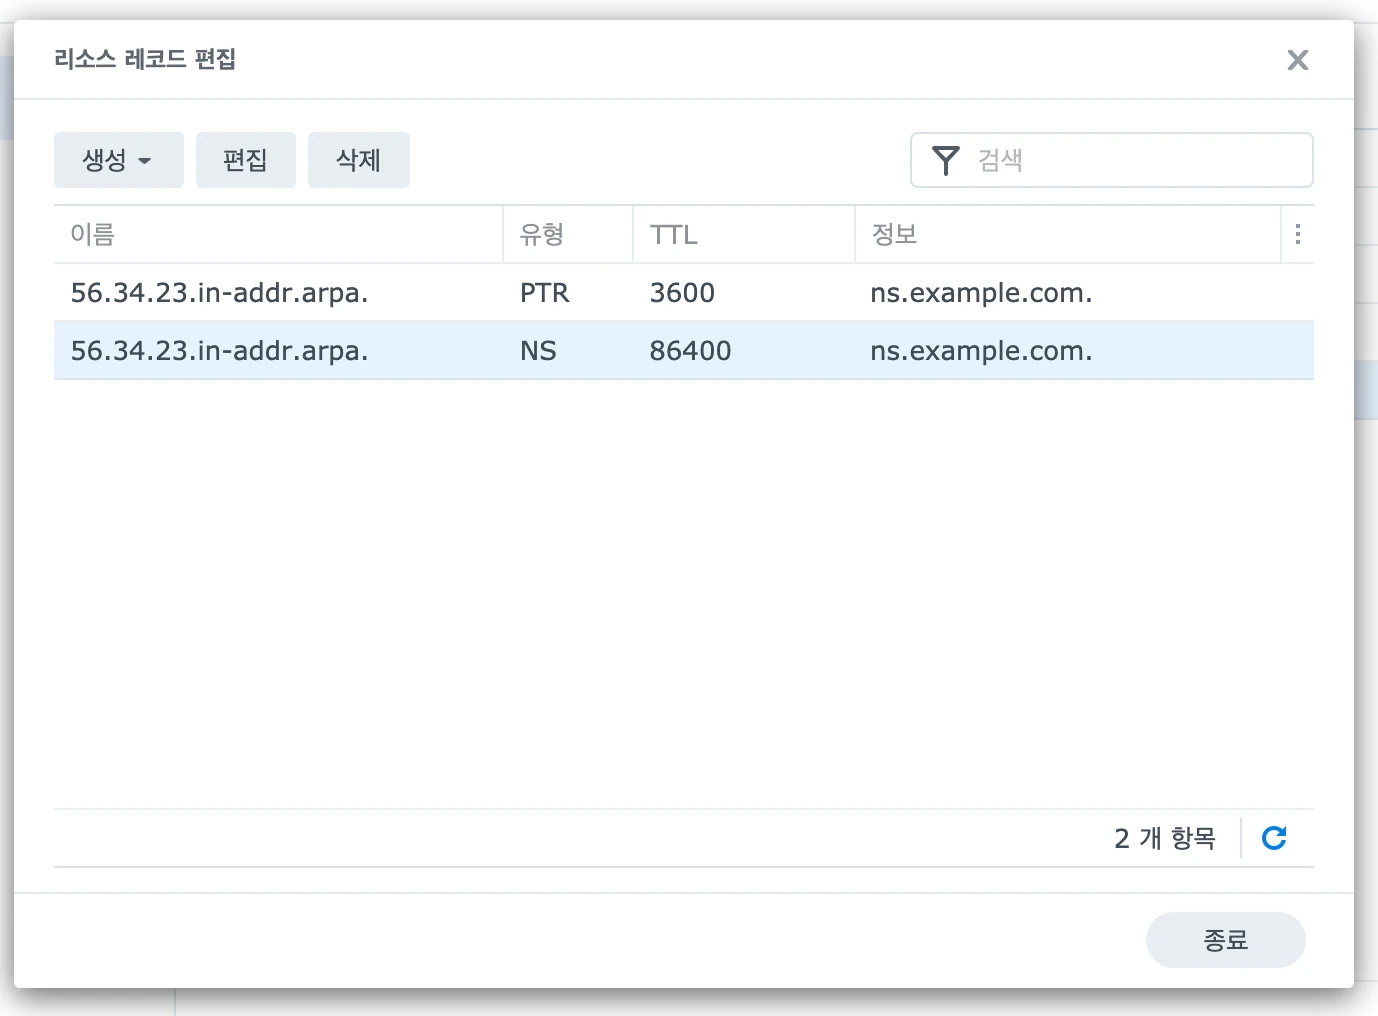Sort by the 정보 column header

coord(1068,234)
